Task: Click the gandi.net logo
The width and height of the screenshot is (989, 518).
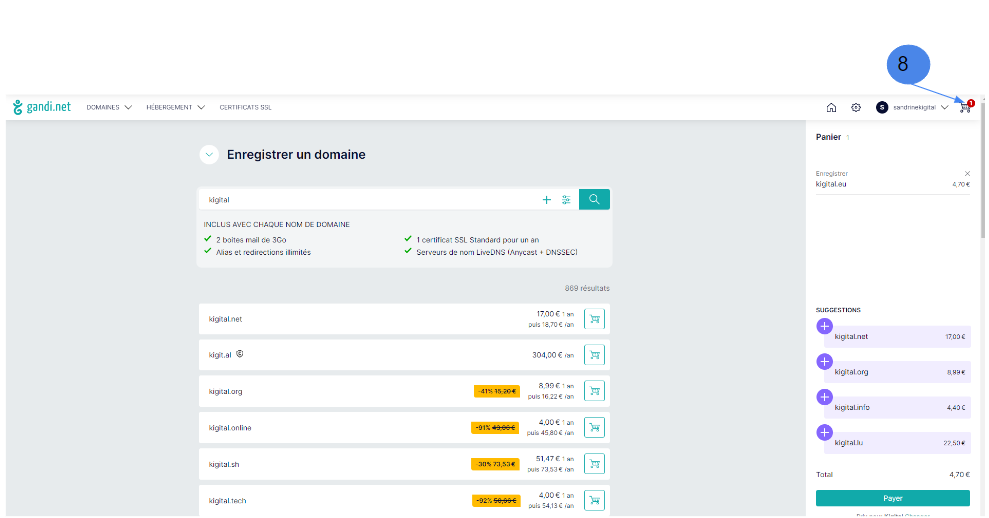Action: pyautogui.click(x=42, y=107)
